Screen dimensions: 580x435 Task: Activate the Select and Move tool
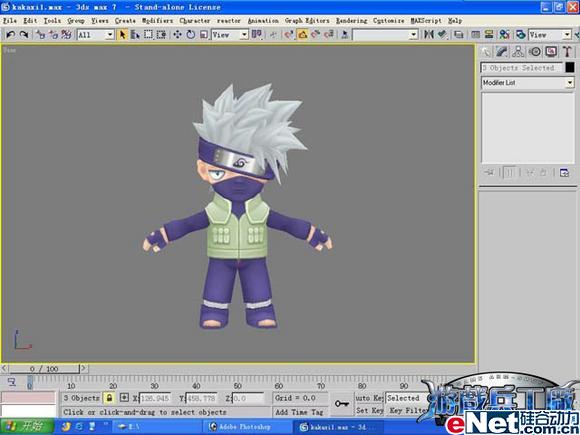point(177,35)
